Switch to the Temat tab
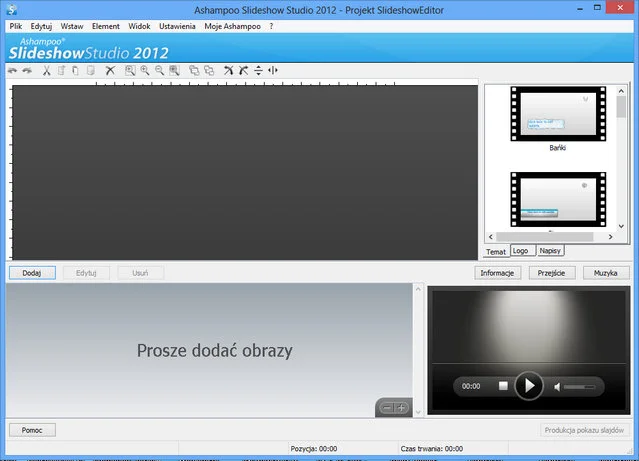This screenshot has height=461, width=639. (x=496, y=252)
